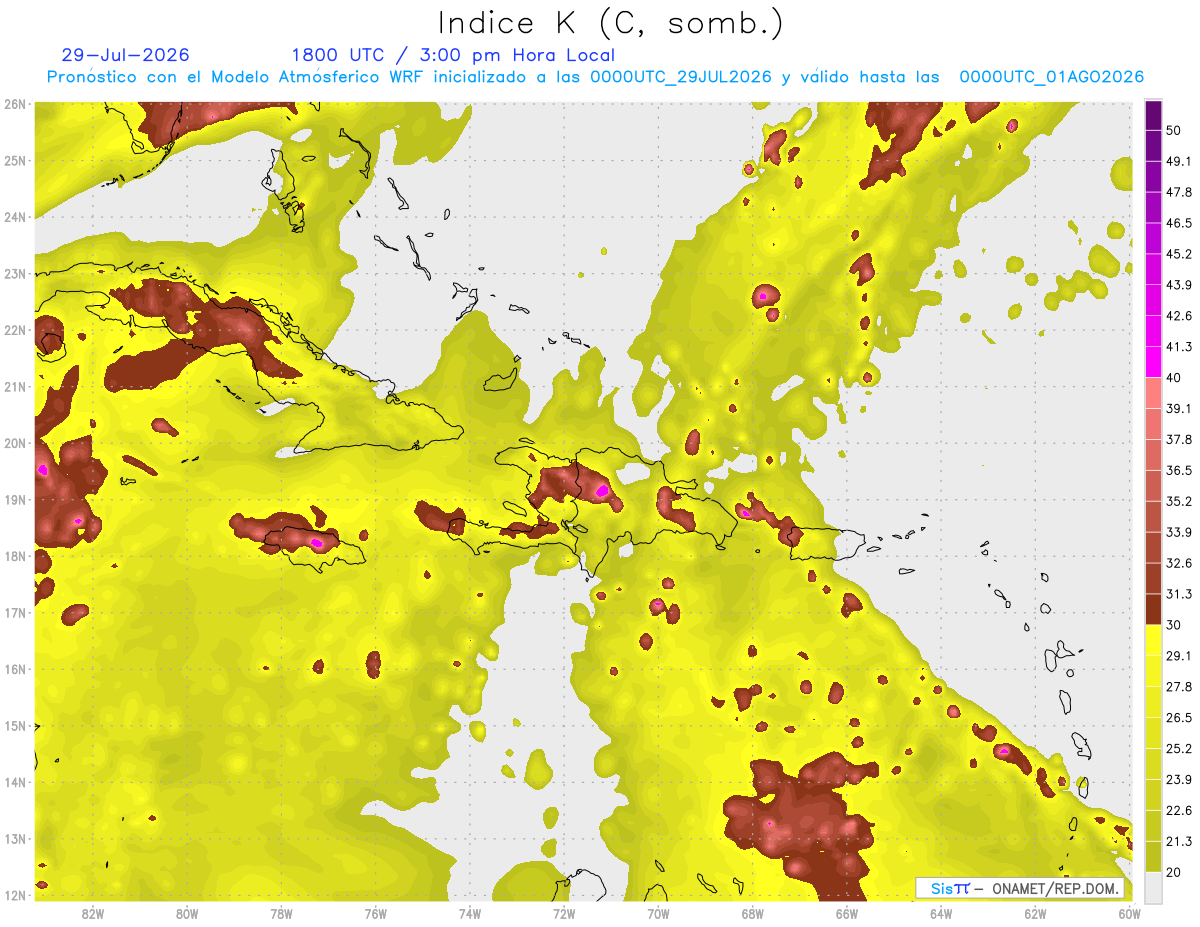This screenshot has height=927, width=1200.
Task: Select the latitude label "25N"
Action: [x=14, y=160]
